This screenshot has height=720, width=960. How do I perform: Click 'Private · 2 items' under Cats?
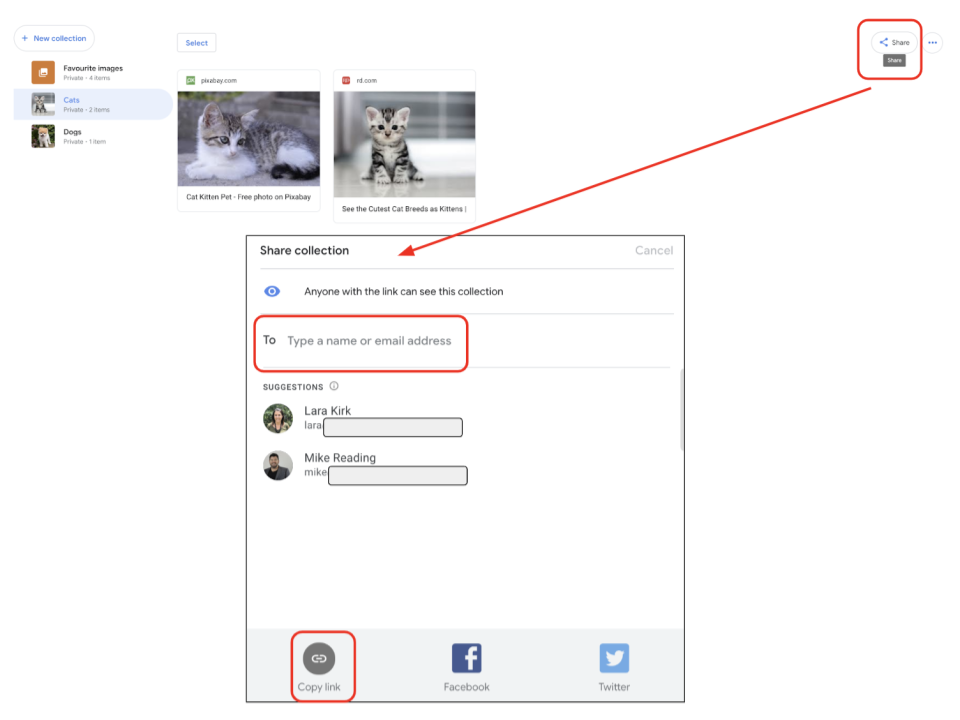click(x=86, y=110)
